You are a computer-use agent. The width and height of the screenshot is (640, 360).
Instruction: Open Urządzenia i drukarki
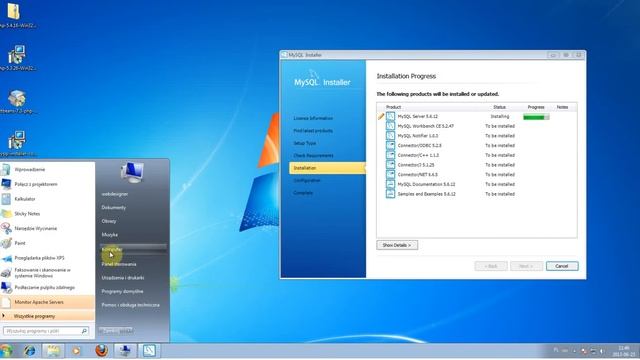[123, 278]
